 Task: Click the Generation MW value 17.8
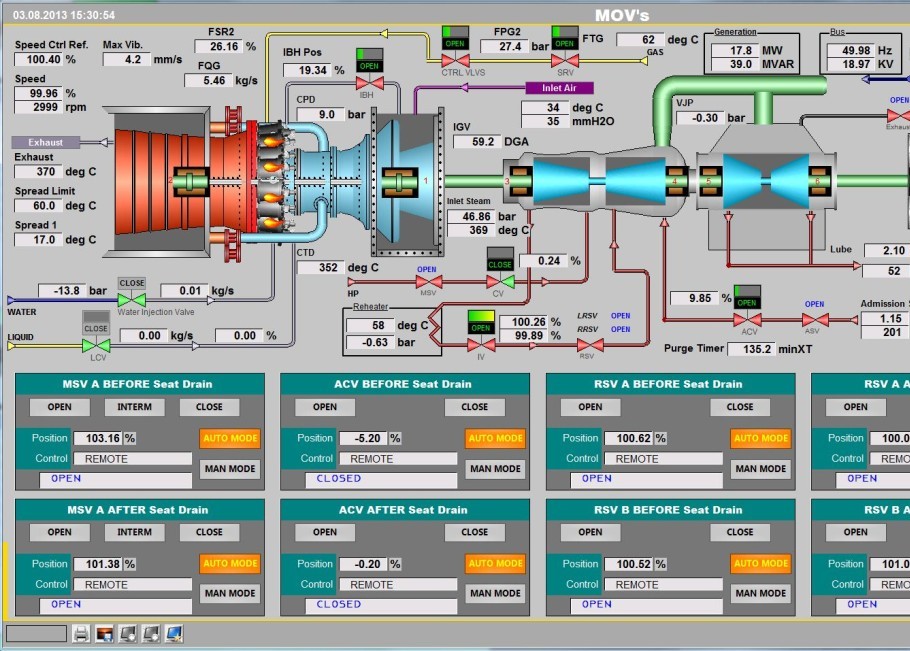pyautogui.click(x=735, y=50)
